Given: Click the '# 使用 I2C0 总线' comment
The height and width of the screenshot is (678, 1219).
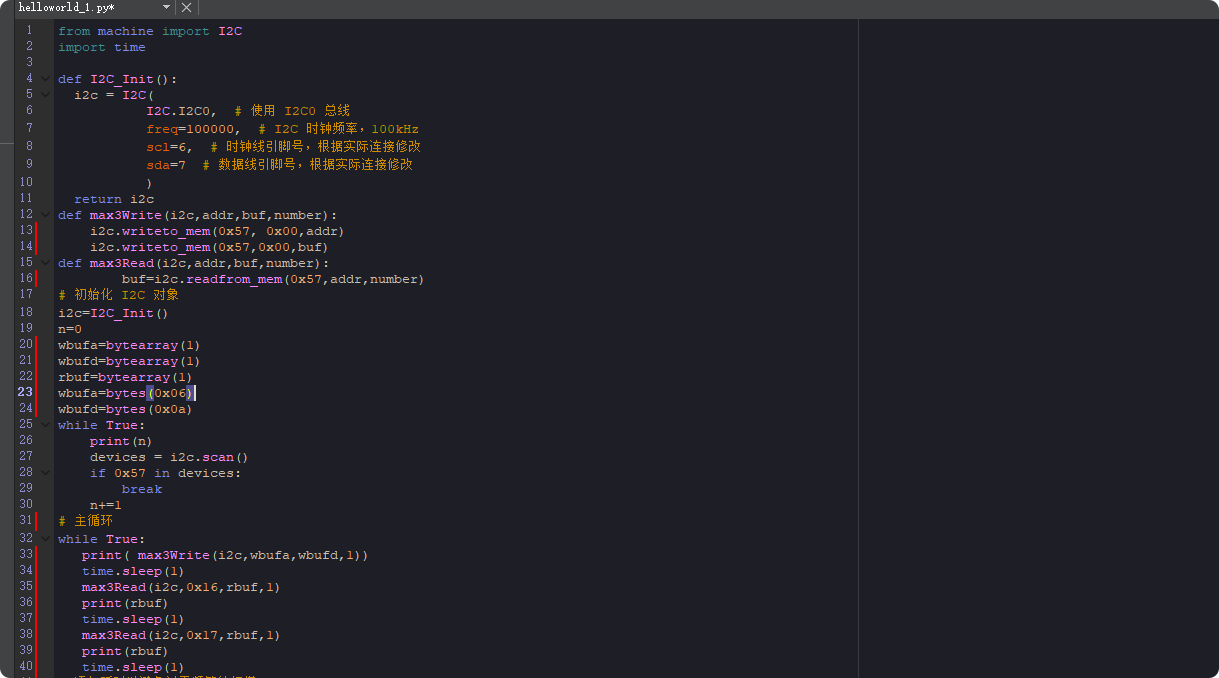Looking at the screenshot, I should click(292, 111).
